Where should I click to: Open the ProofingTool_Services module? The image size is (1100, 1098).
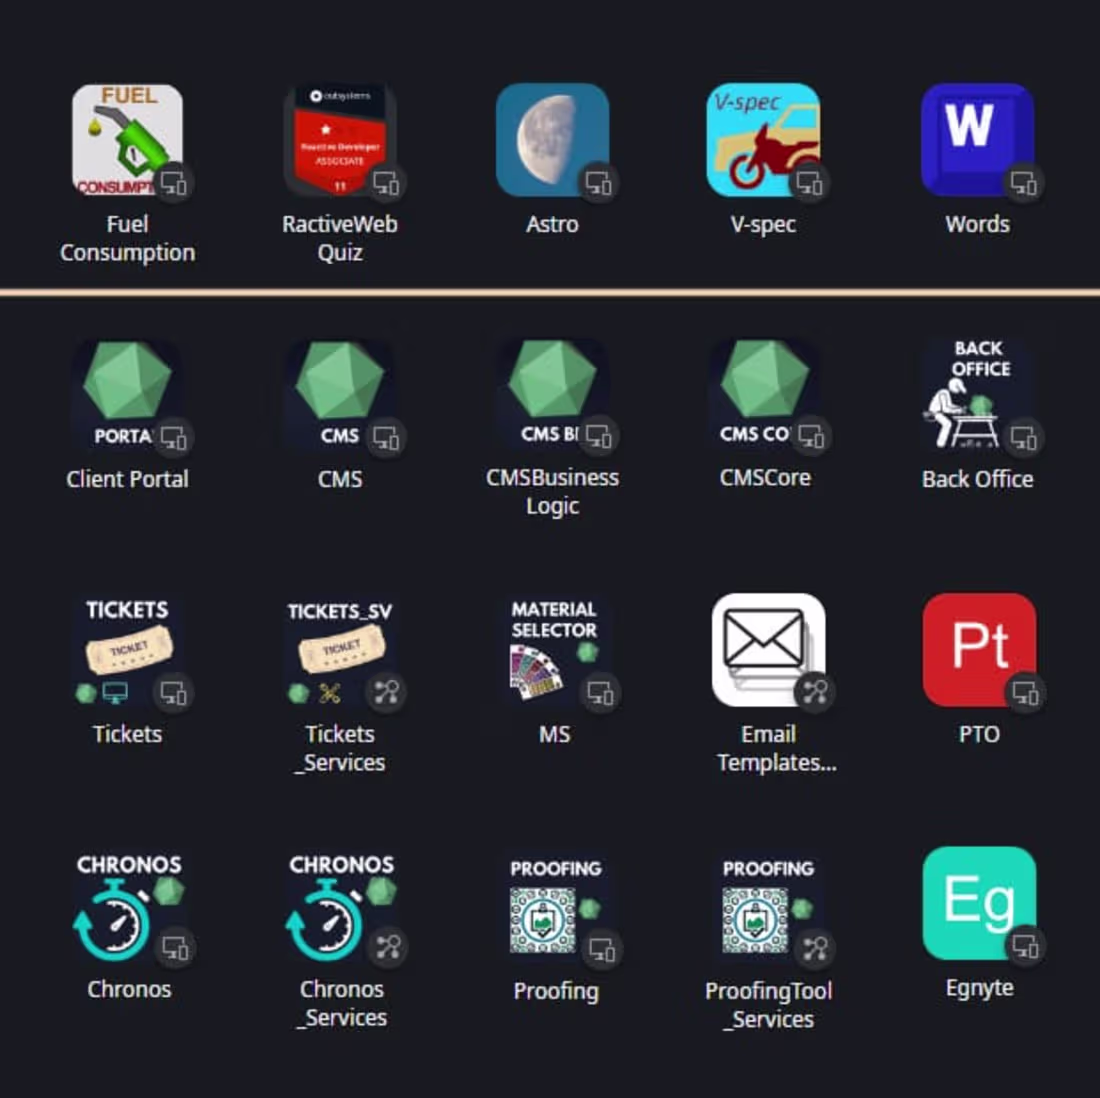coord(765,905)
